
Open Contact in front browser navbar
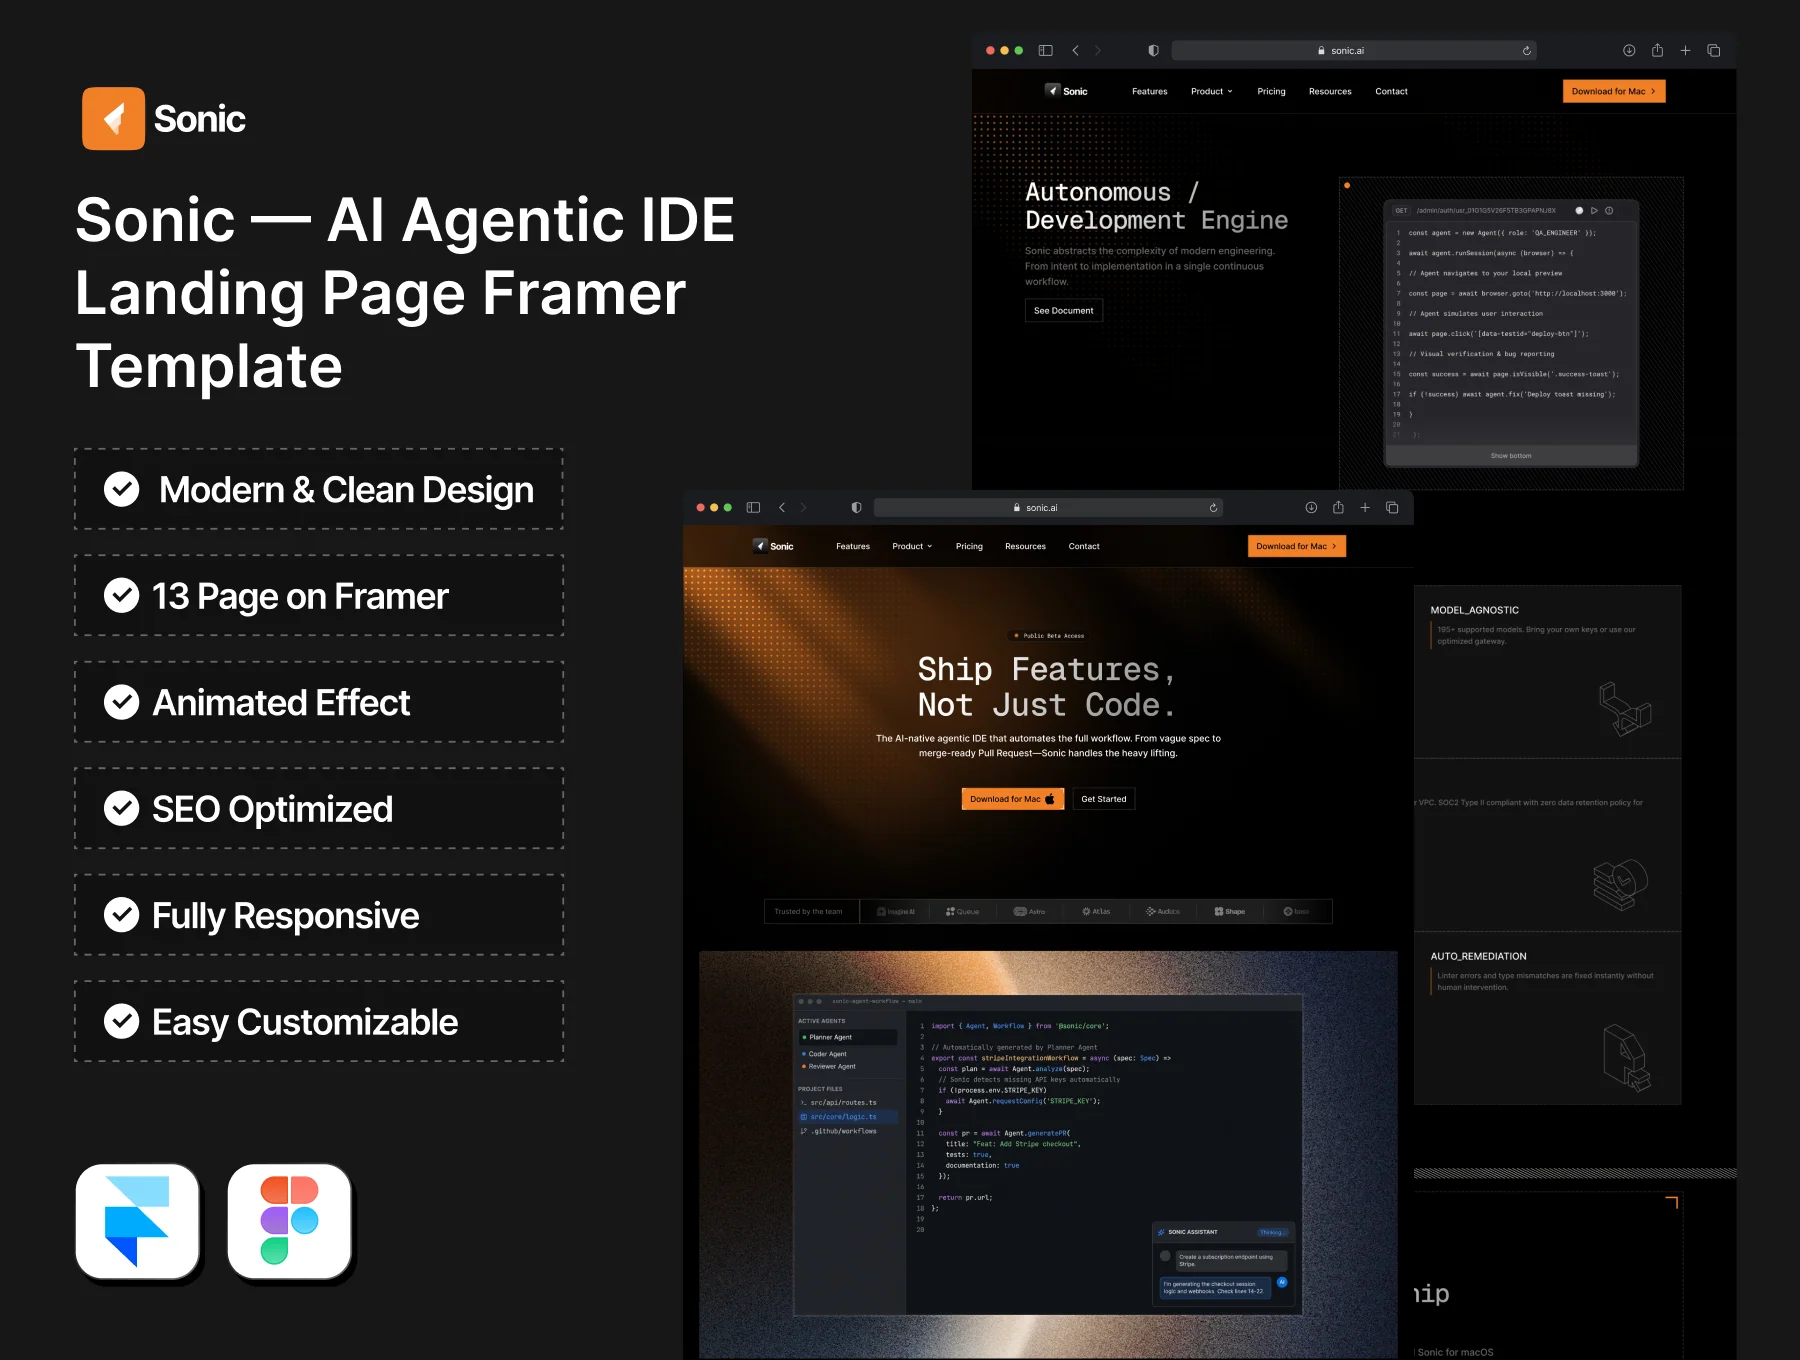pos(1084,546)
